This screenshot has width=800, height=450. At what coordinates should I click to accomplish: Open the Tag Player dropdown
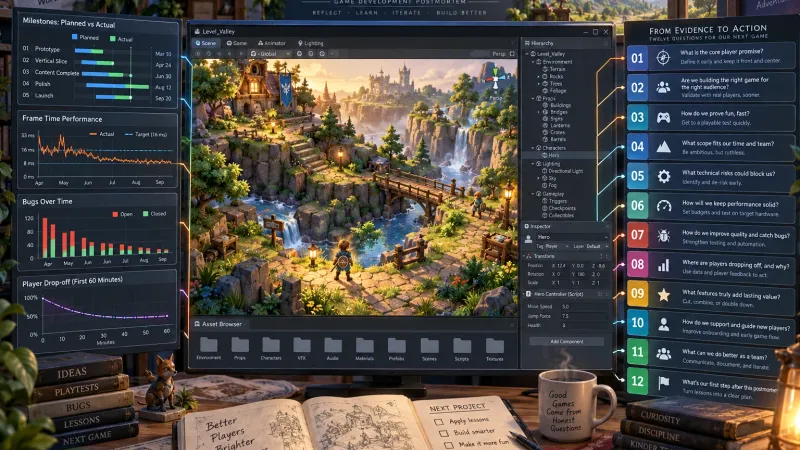tap(552, 246)
